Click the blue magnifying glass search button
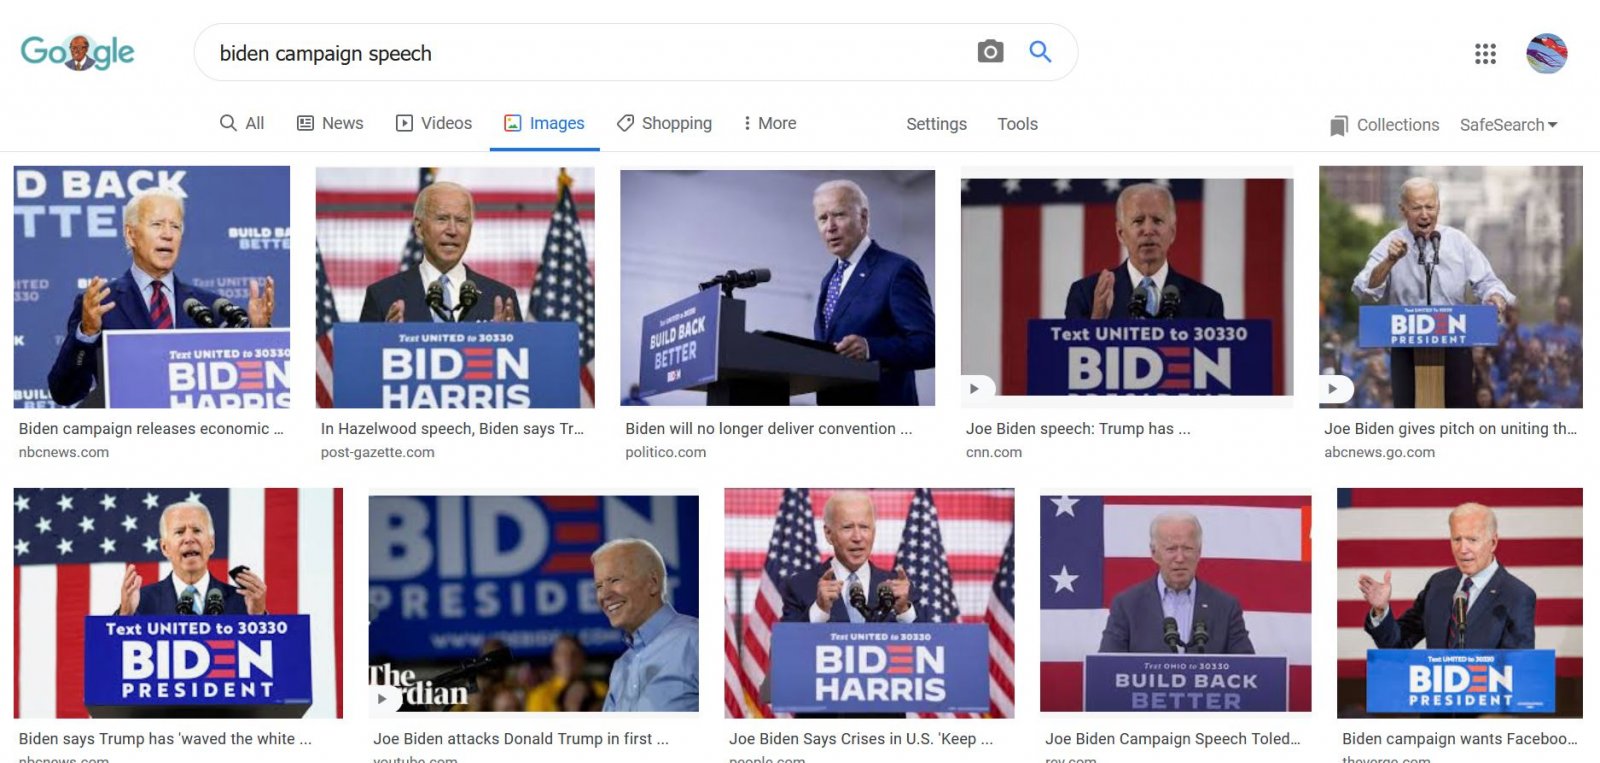 1040,51
